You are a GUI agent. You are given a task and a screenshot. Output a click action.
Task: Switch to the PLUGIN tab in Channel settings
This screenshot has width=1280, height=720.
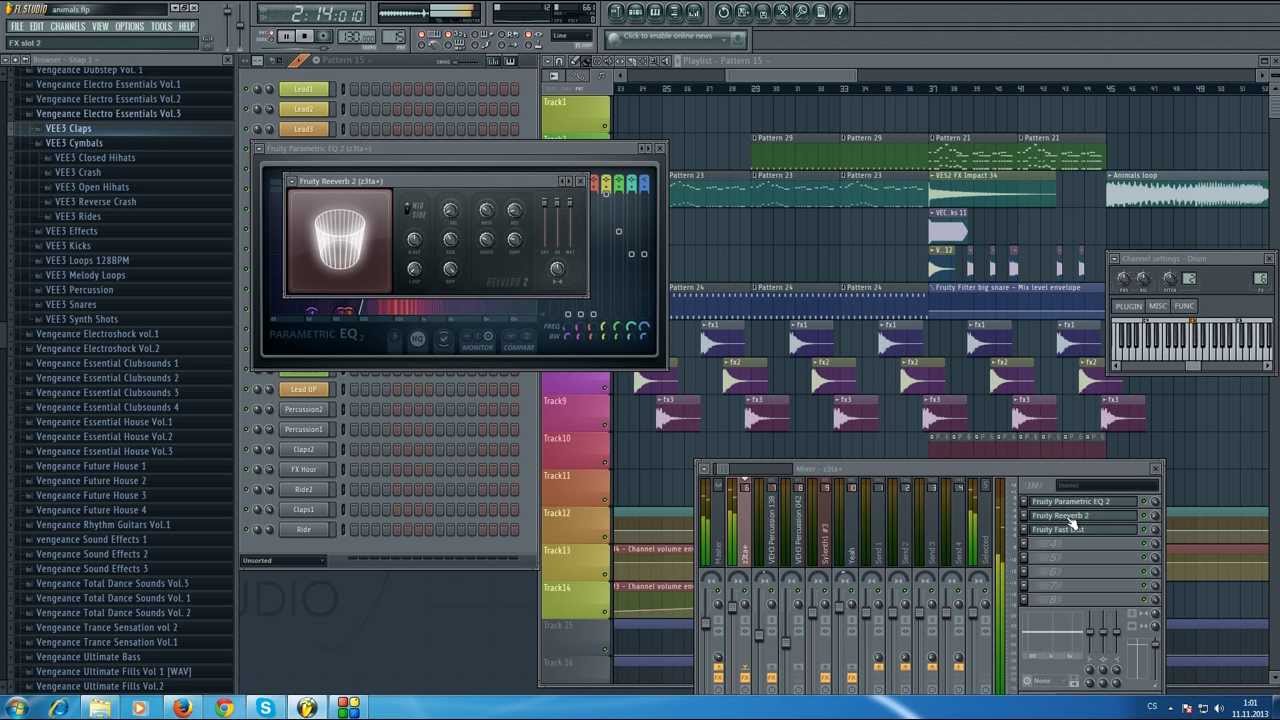(1128, 306)
